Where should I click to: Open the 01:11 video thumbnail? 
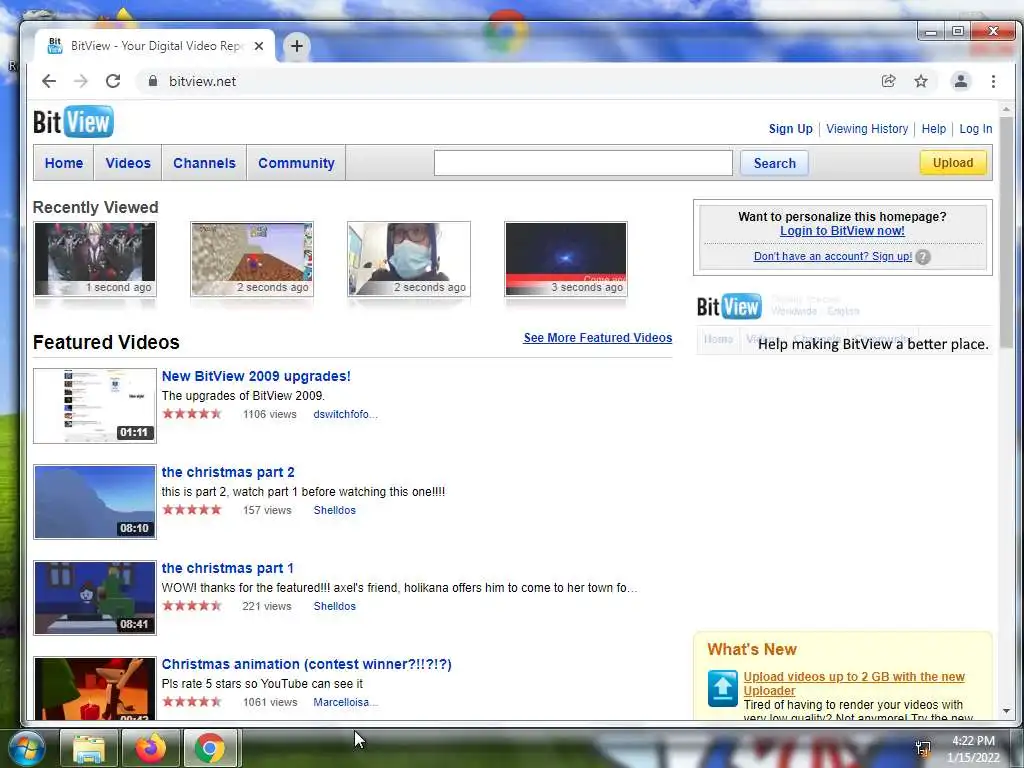pos(95,406)
